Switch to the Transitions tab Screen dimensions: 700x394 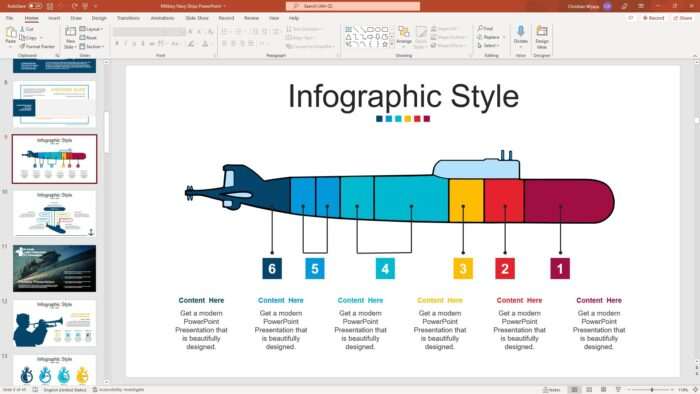(128, 18)
